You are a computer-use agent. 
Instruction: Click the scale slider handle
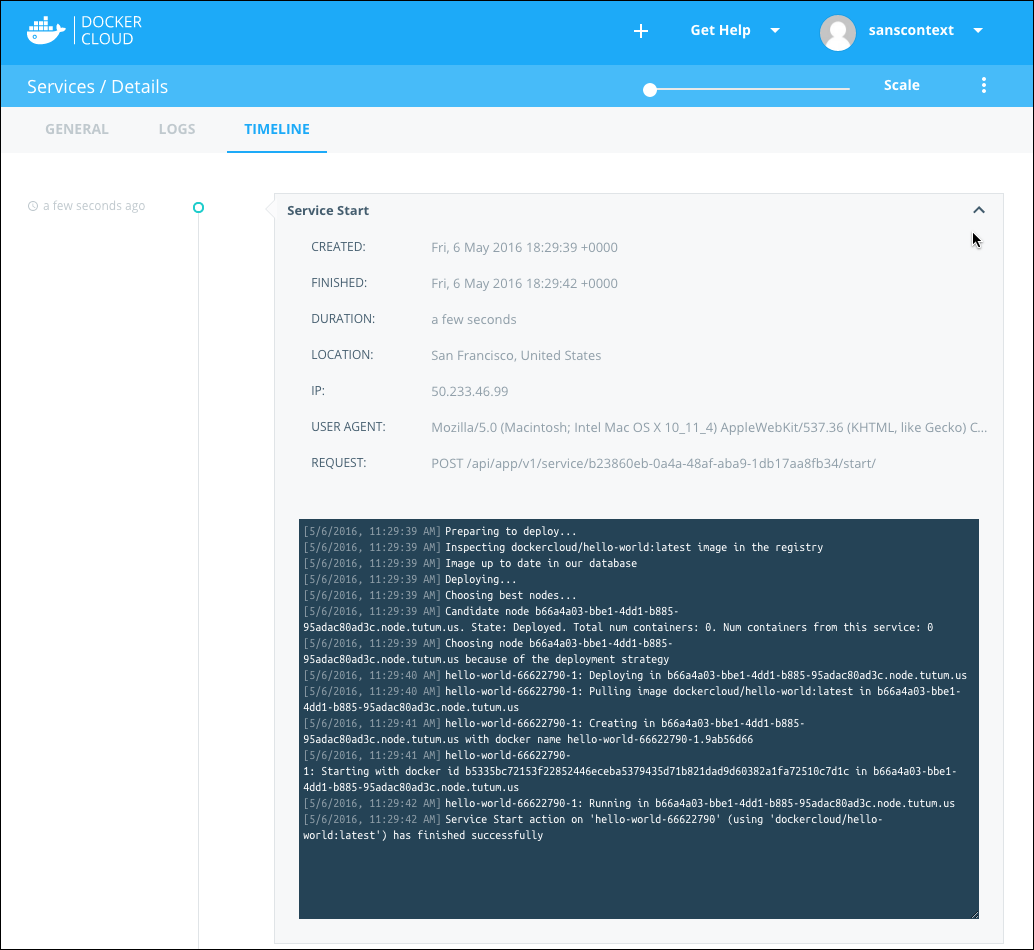[x=650, y=90]
